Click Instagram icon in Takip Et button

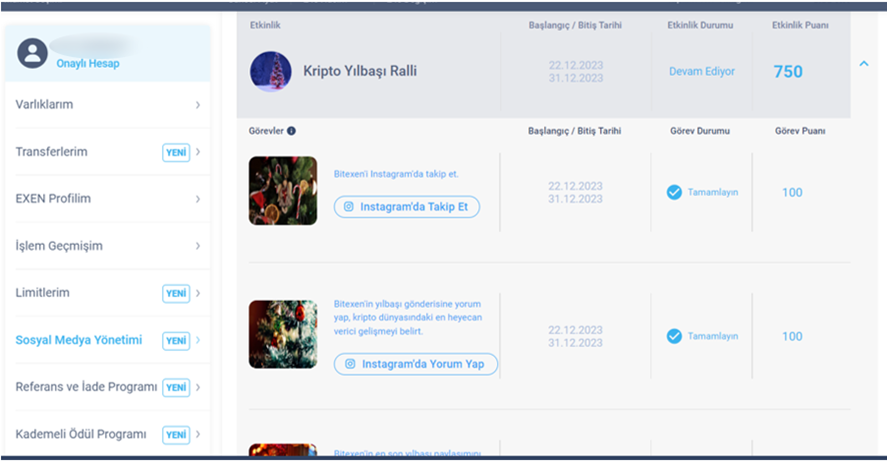click(348, 207)
